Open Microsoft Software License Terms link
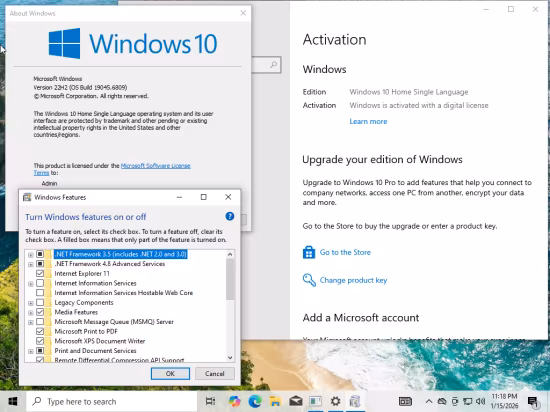The width and height of the screenshot is (550, 412). pyautogui.click(x=155, y=166)
